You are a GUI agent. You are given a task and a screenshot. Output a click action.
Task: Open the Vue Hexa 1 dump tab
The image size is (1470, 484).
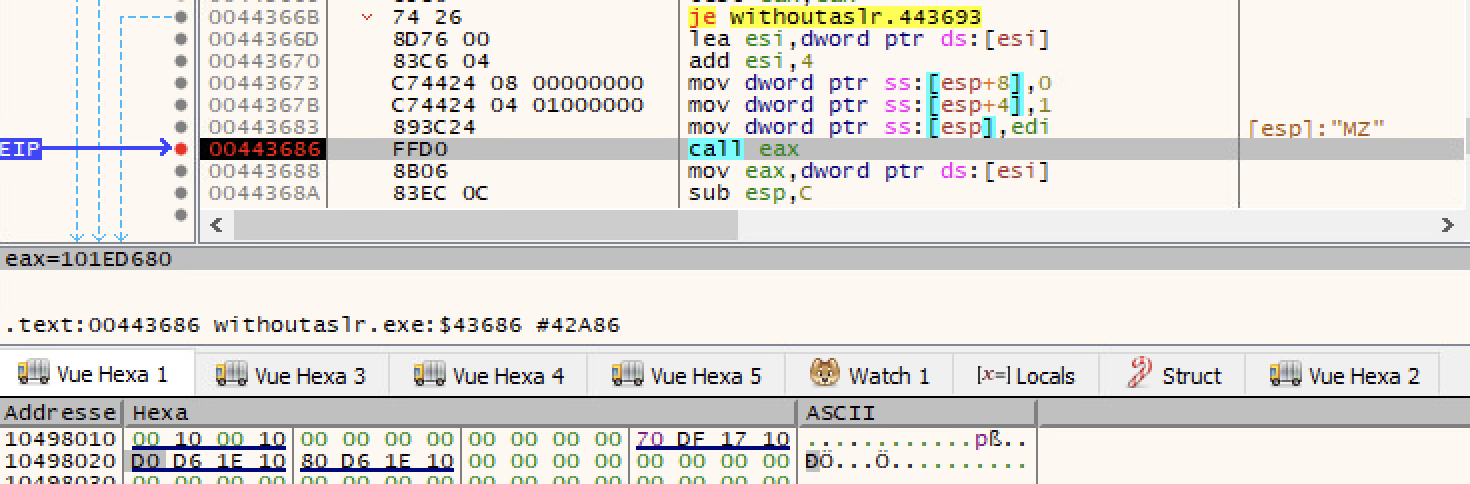point(98,375)
